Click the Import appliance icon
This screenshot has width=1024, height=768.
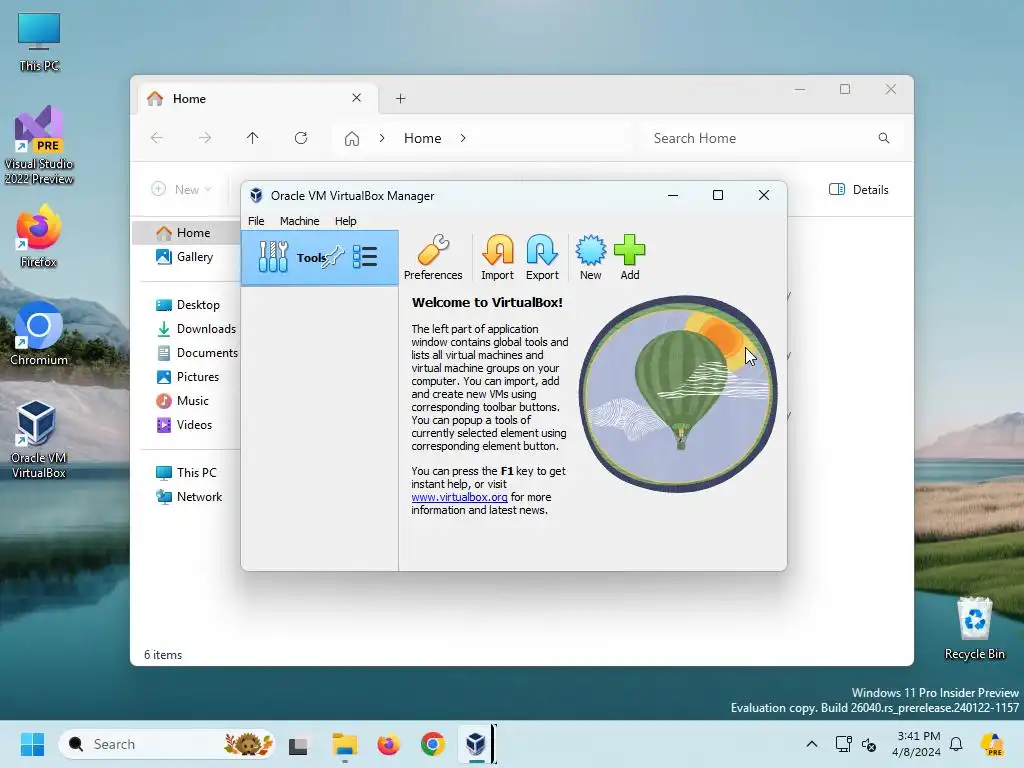tap(497, 257)
